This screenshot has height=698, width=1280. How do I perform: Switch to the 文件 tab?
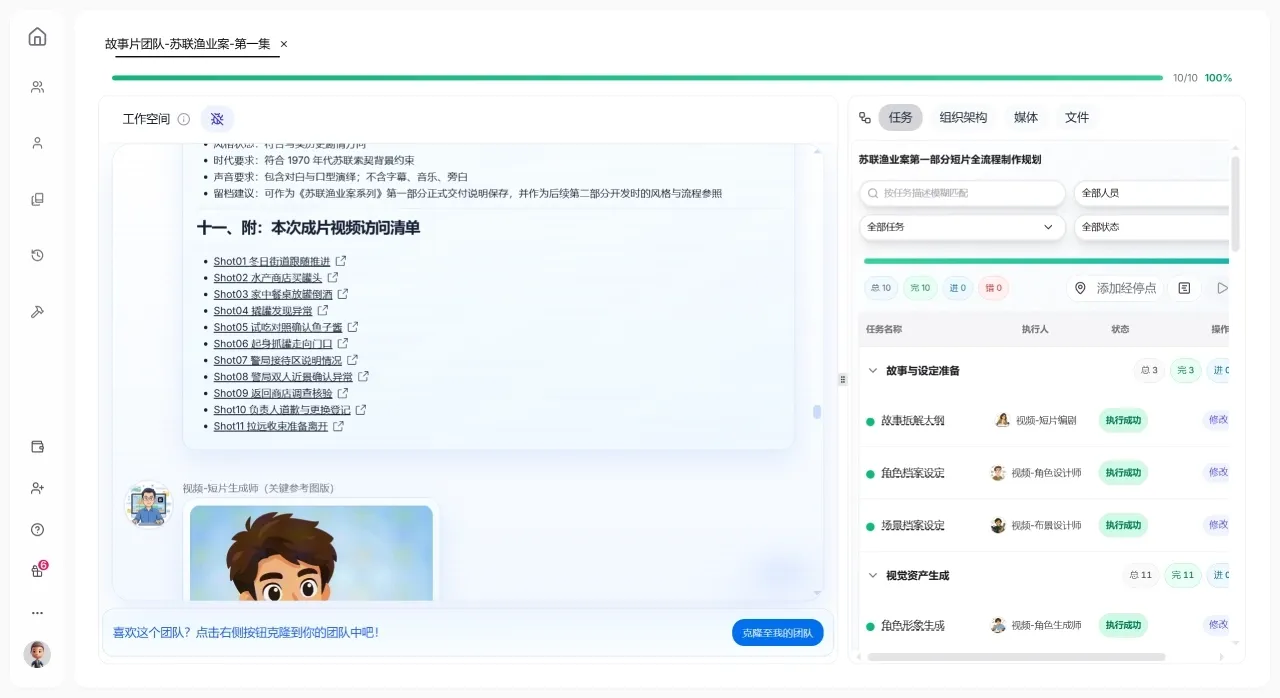click(1077, 118)
